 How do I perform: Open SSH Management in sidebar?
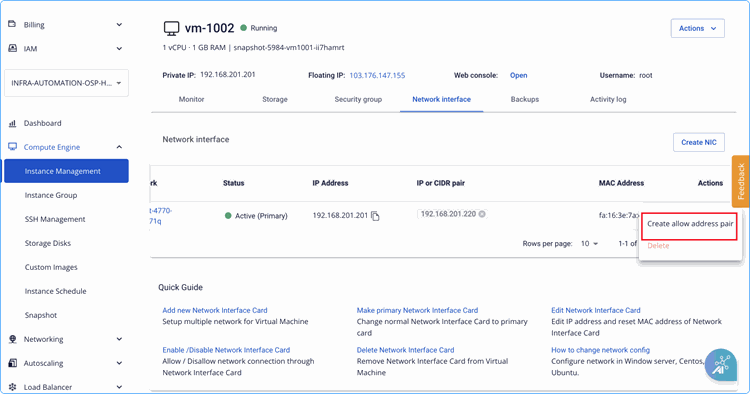55,219
